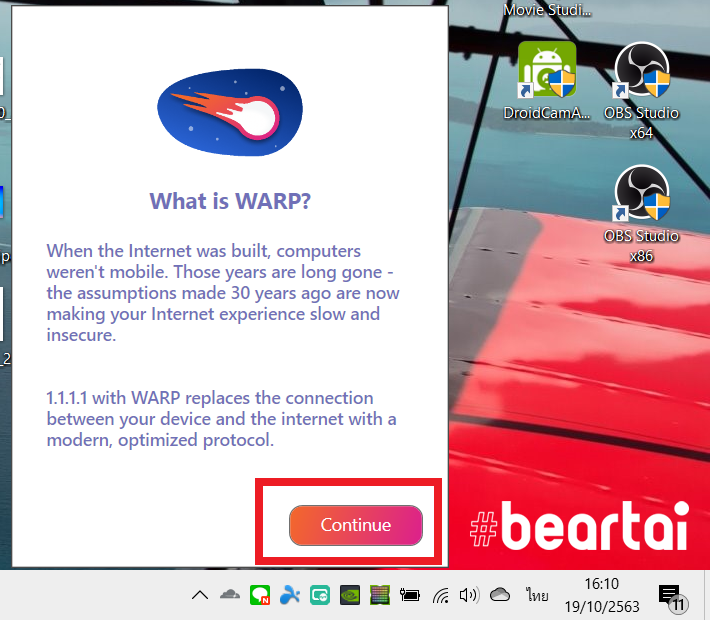Select the Movie Studio desktop shortcut label
Screen dimensions: 710x620
tap(547, 10)
